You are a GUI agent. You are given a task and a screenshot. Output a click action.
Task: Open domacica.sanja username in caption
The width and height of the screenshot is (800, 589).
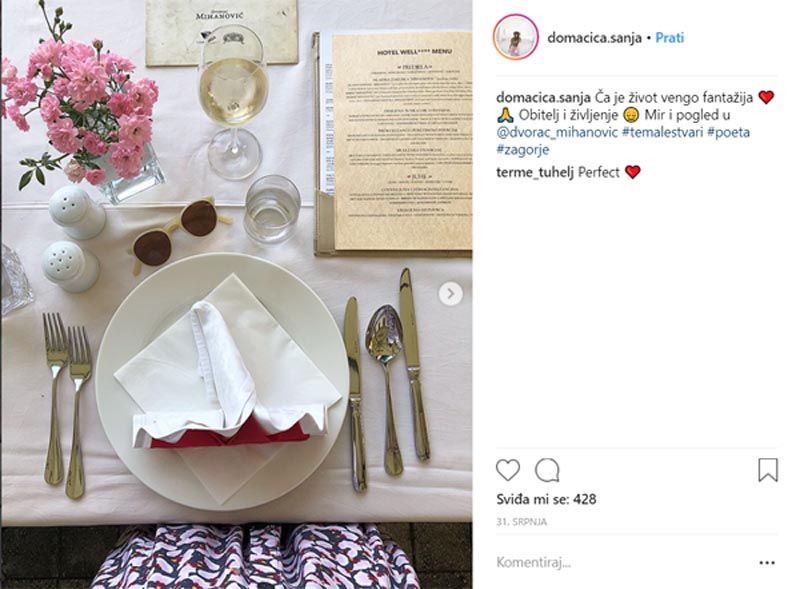543,97
